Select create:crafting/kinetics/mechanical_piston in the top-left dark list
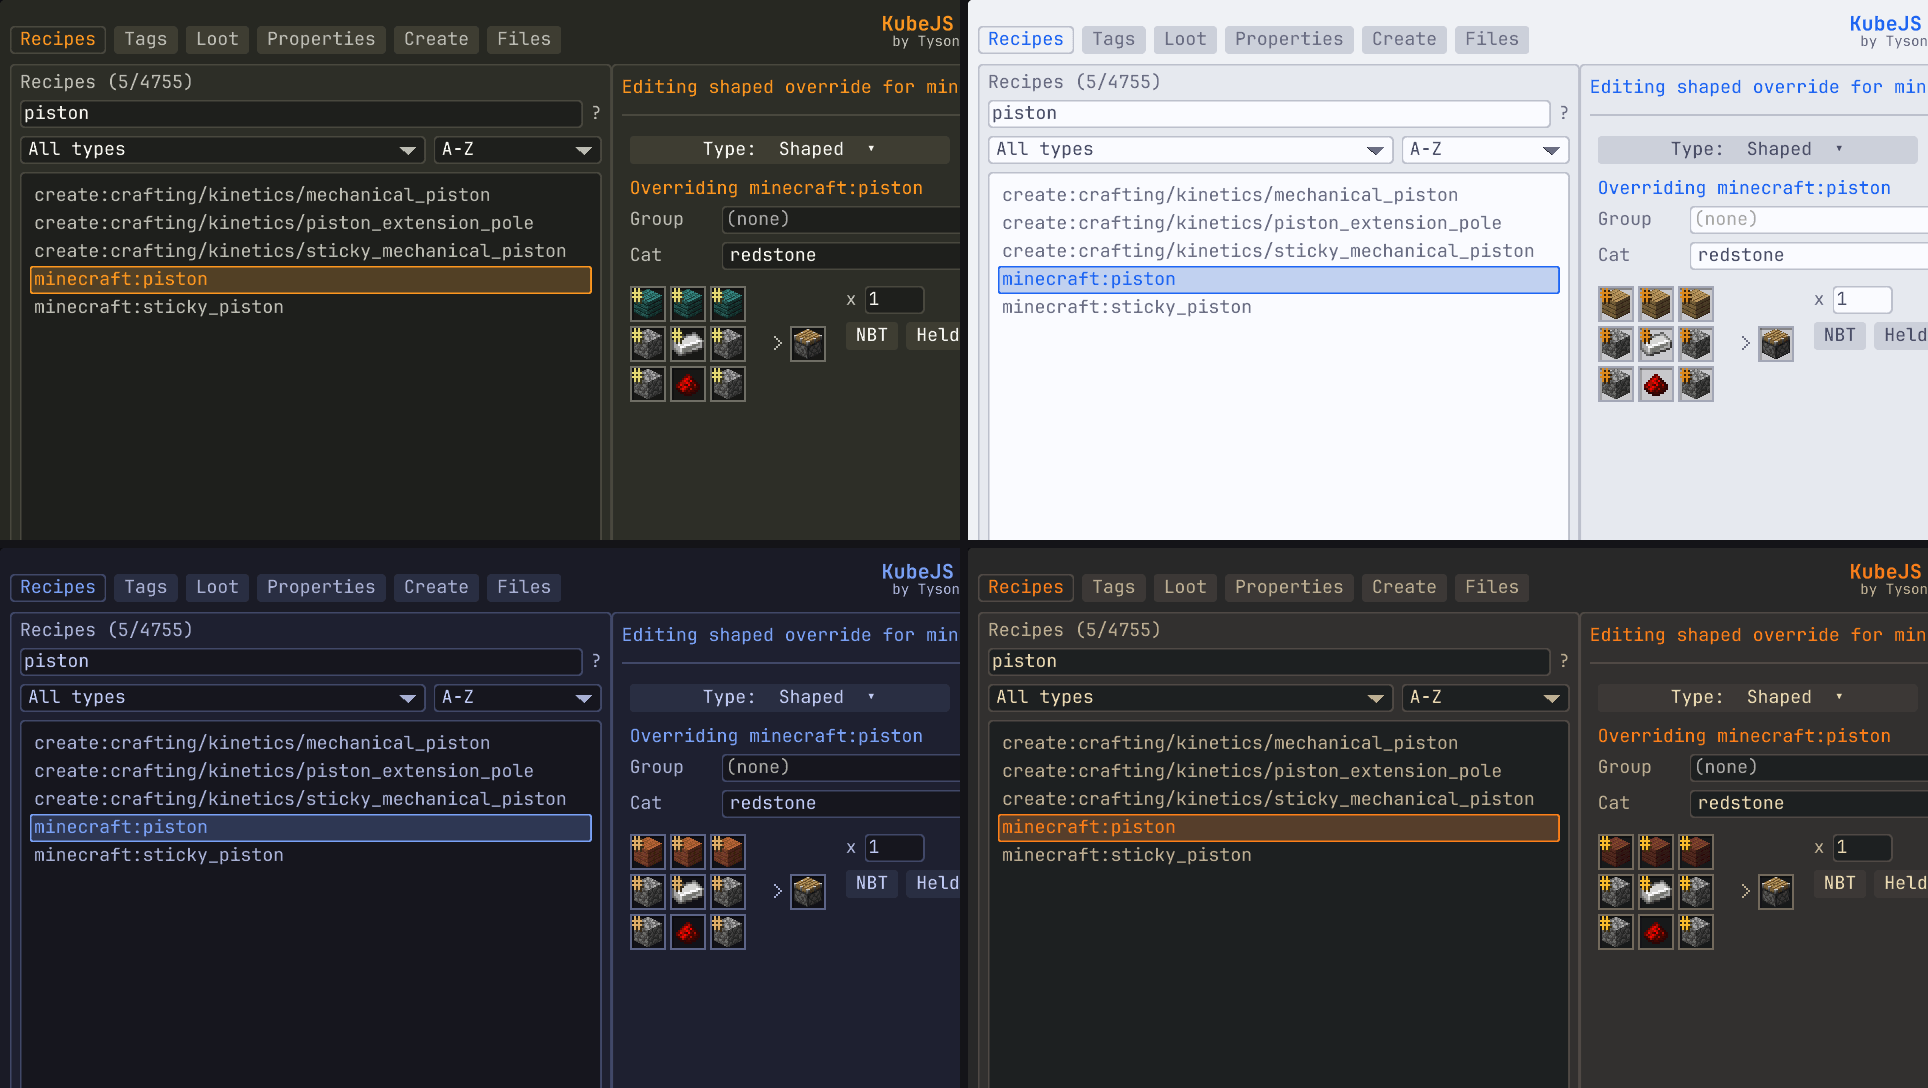 (x=311, y=196)
